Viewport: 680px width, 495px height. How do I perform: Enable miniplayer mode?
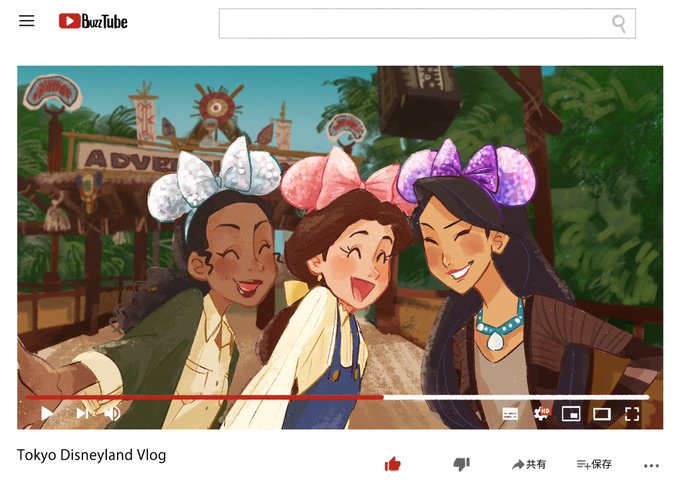pyautogui.click(x=571, y=414)
